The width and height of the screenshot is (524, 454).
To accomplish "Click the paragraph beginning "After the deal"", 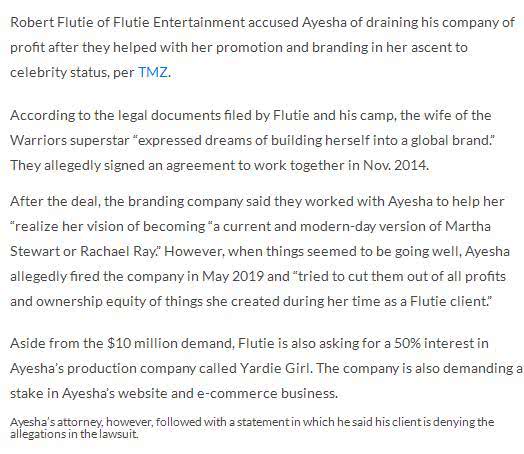I will point(260,251).
